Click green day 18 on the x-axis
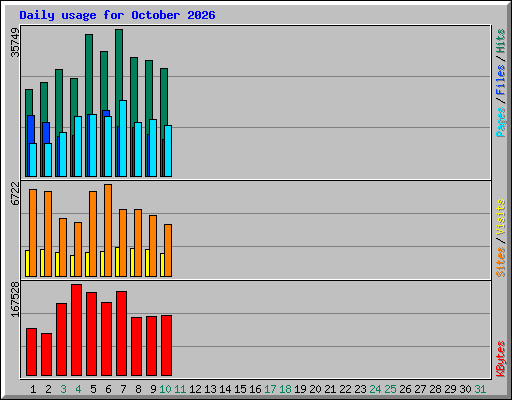Image resolution: width=512 pixels, height=400 pixels. (285, 389)
